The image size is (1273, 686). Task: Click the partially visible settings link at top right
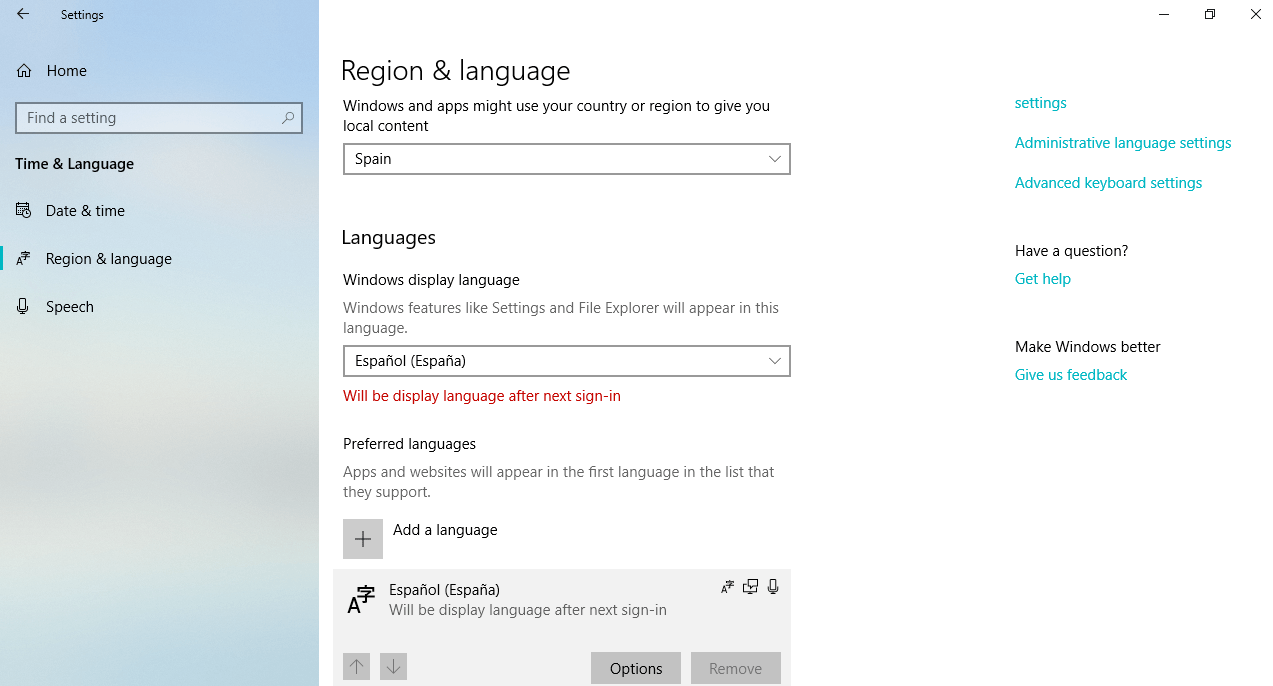pos(1041,103)
